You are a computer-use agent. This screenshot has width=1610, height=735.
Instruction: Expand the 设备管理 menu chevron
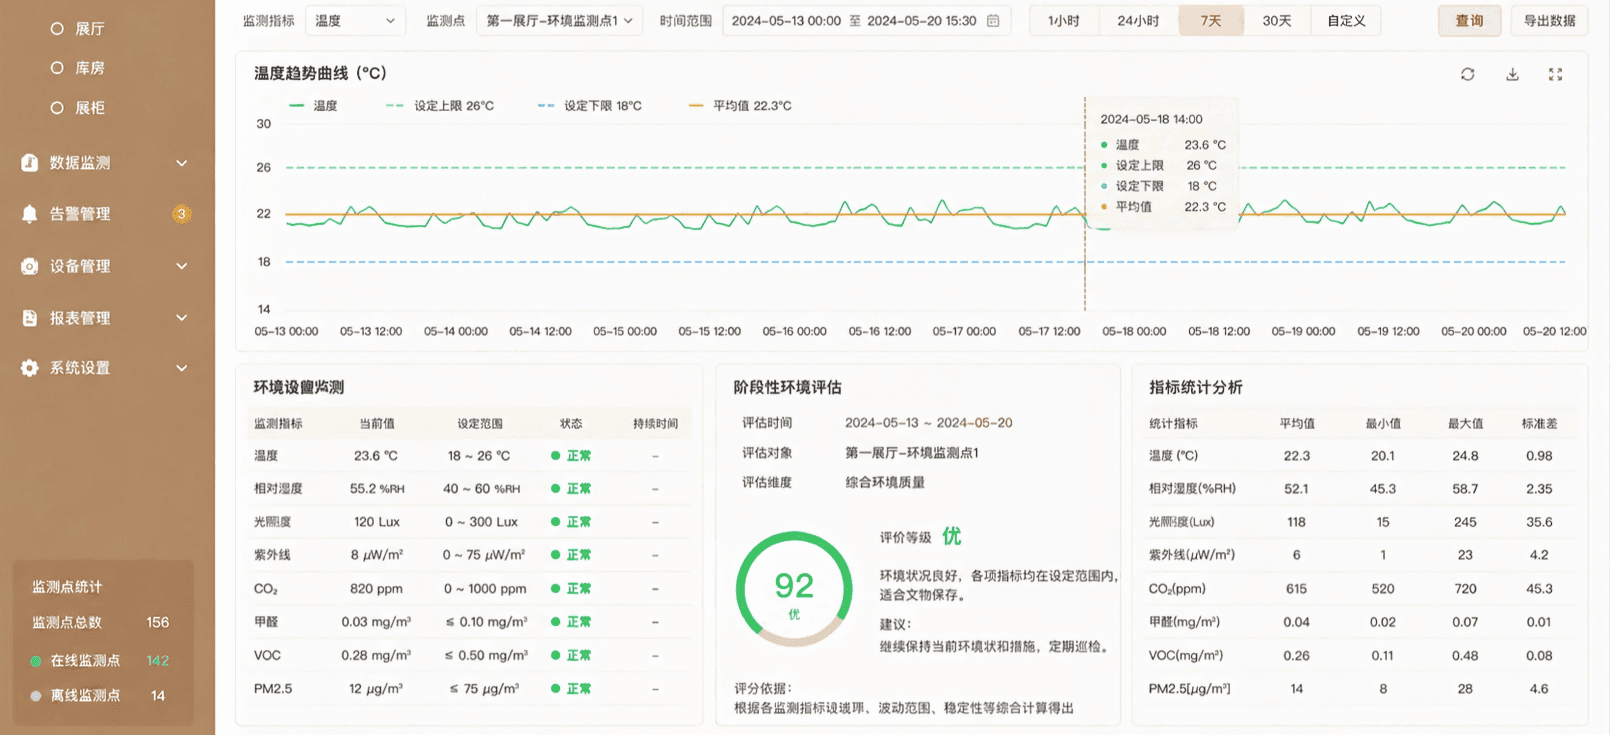point(182,266)
